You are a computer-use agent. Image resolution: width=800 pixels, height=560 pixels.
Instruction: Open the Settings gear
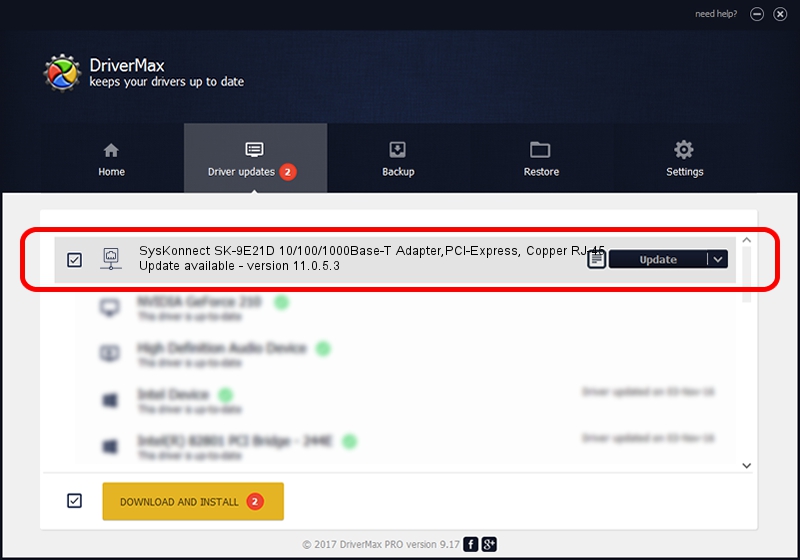[x=684, y=159]
